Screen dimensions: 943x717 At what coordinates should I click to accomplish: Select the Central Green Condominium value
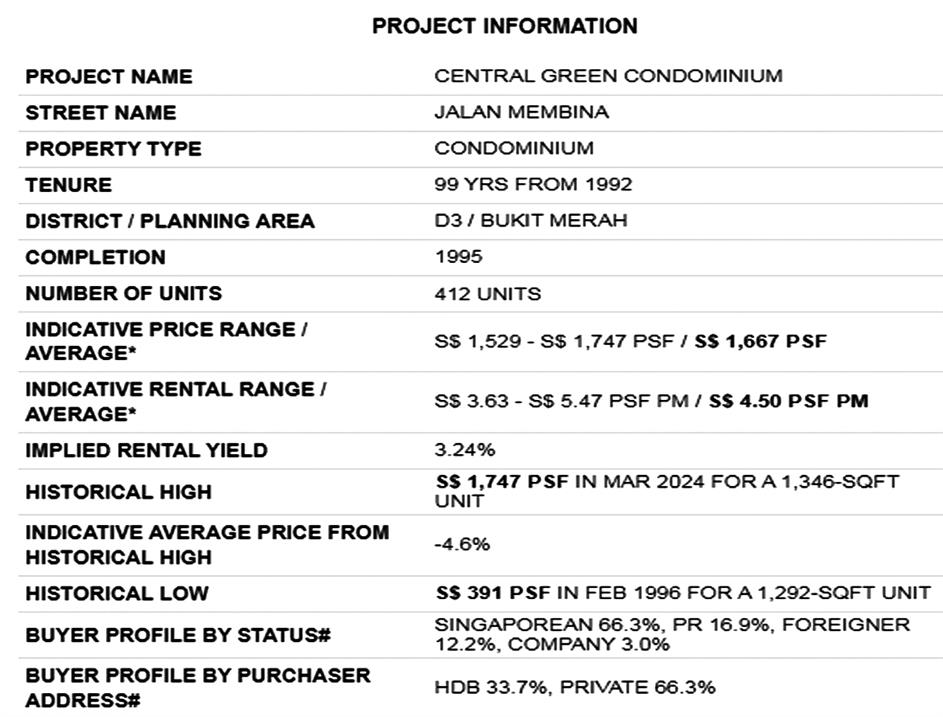(608, 76)
